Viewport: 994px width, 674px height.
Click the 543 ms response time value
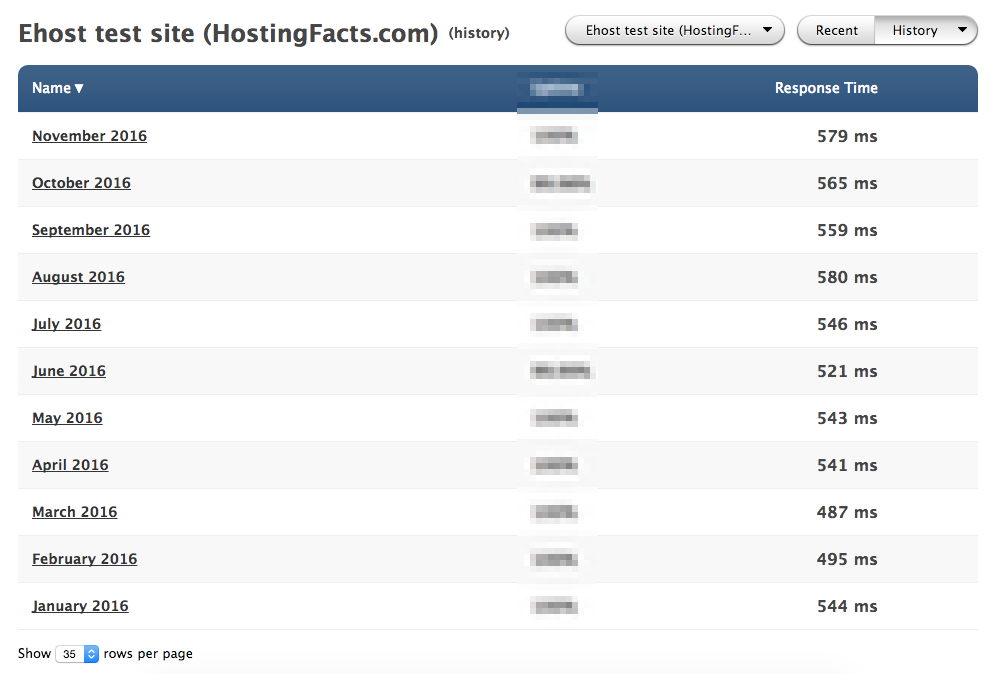click(x=847, y=418)
